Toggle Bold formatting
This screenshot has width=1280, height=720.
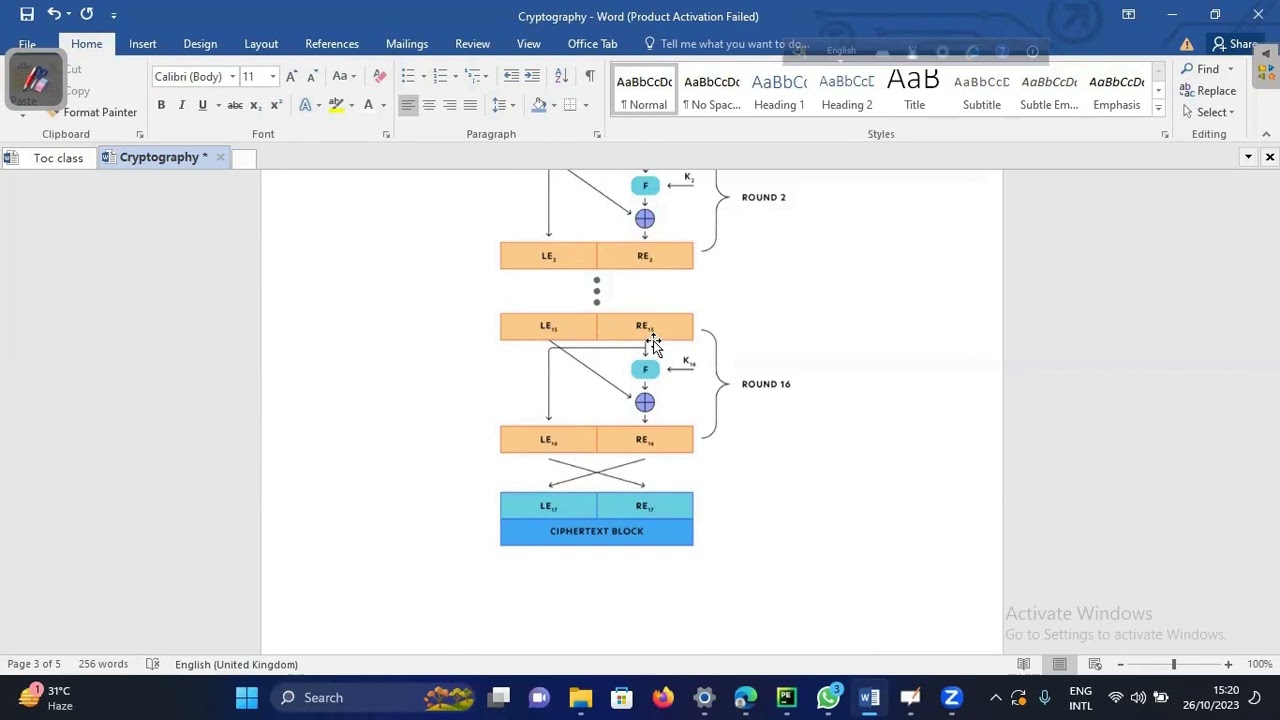[161, 105]
